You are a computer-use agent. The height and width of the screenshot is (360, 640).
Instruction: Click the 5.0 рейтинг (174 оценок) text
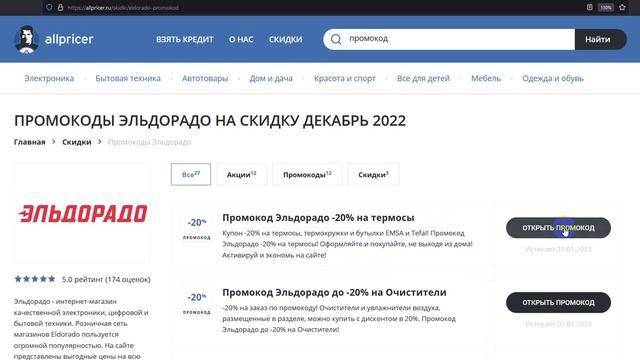coord(106,279)
